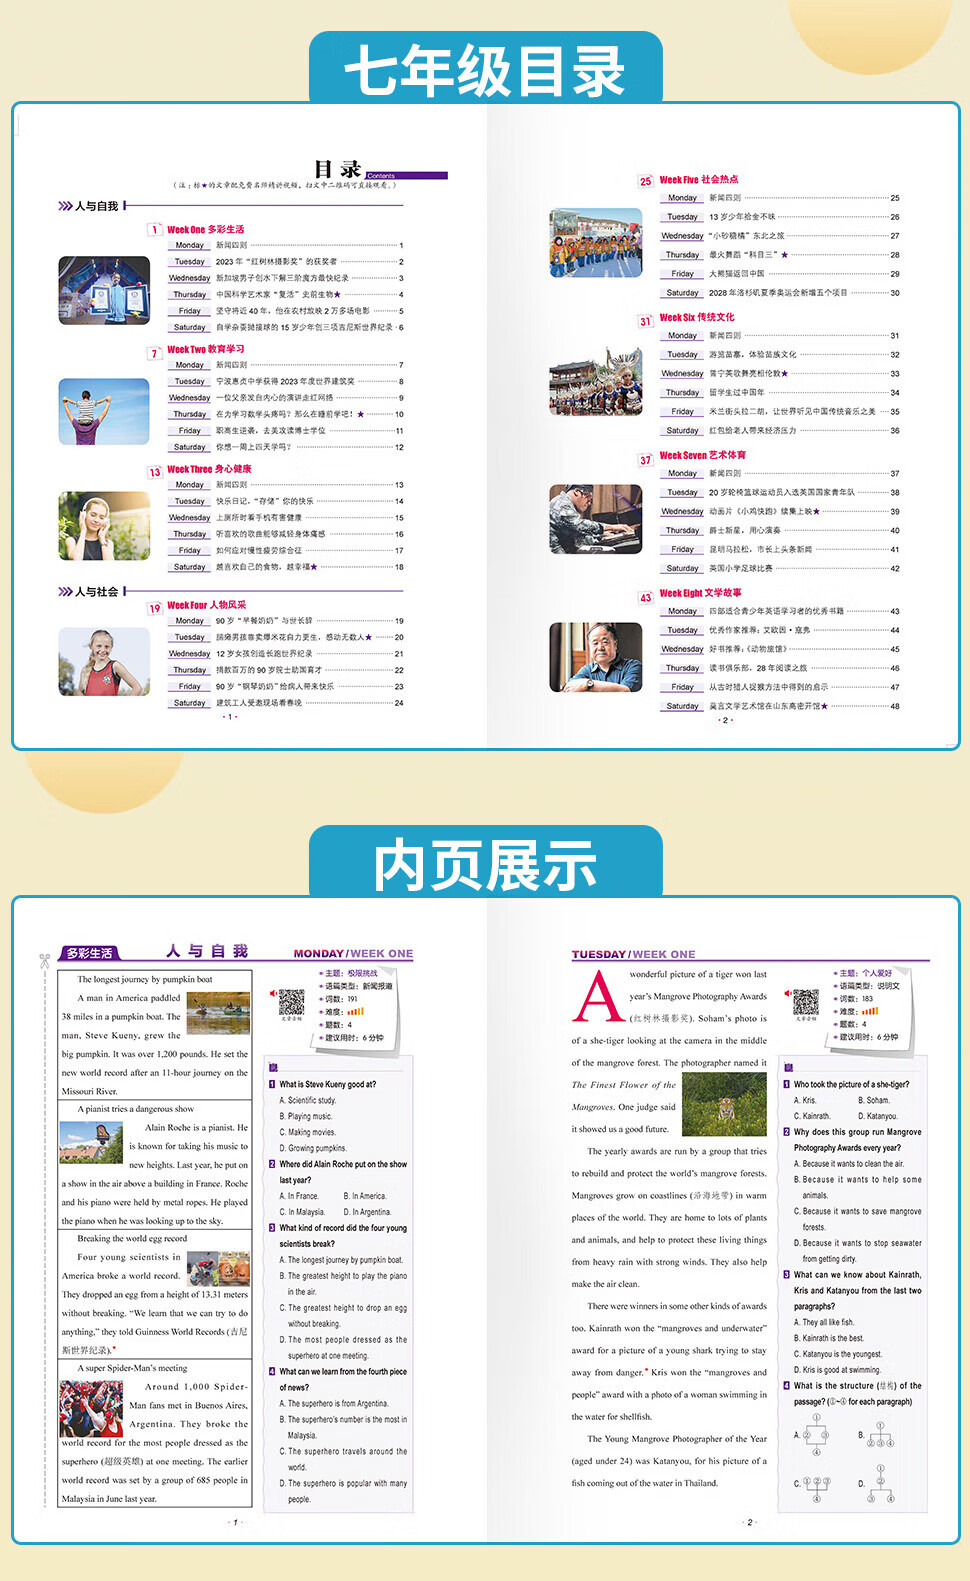Click the 多彩生活 purple tag on Monday page
This screenshot has width=970, height=1581.
(89, 953)
